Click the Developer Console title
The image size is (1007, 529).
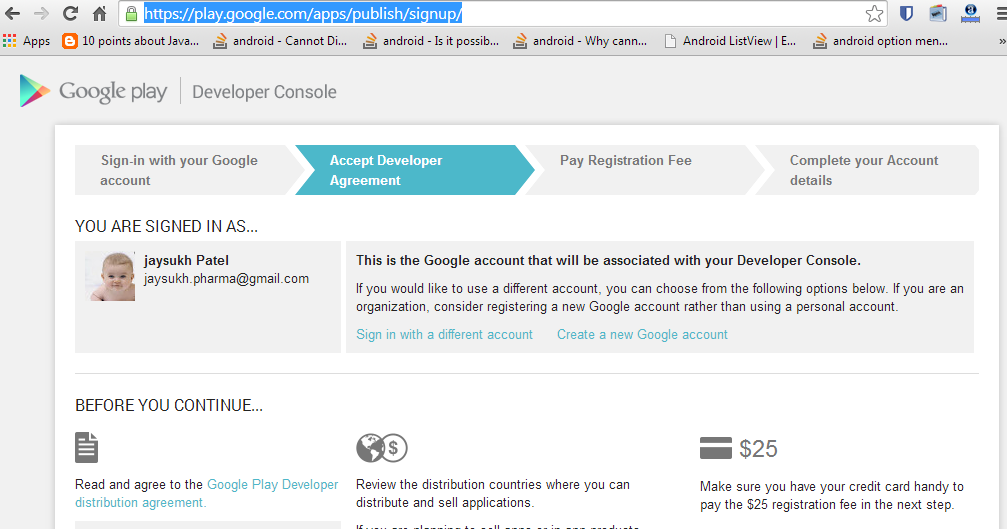[264, 92]
